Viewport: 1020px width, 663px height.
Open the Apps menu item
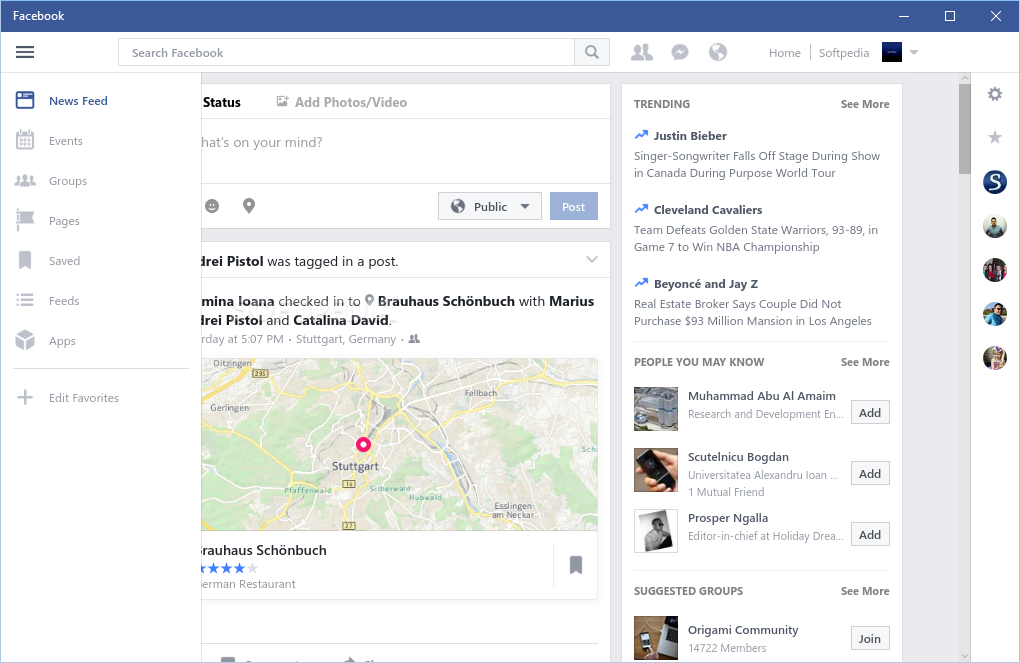(62, 341)
